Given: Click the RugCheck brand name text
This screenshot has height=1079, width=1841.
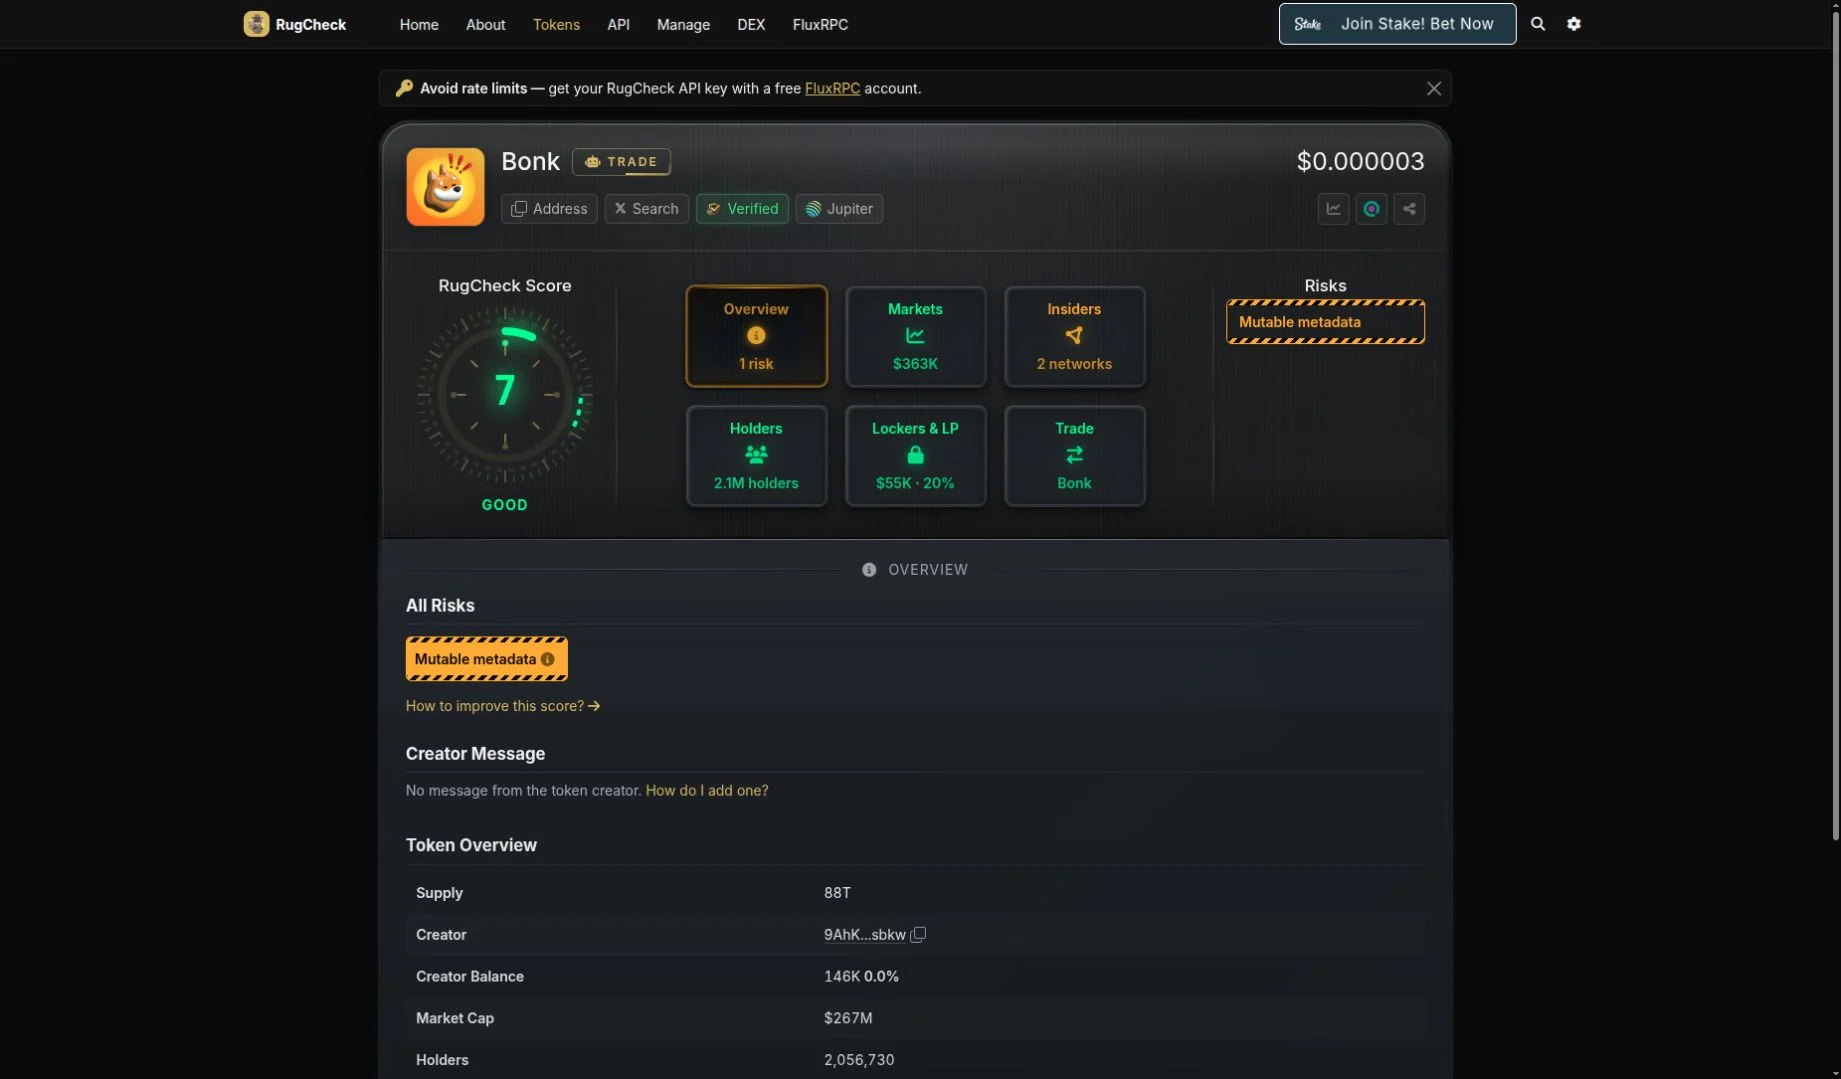Looking at the screenshot, I should pyautogui.click(x=311, y=25).
